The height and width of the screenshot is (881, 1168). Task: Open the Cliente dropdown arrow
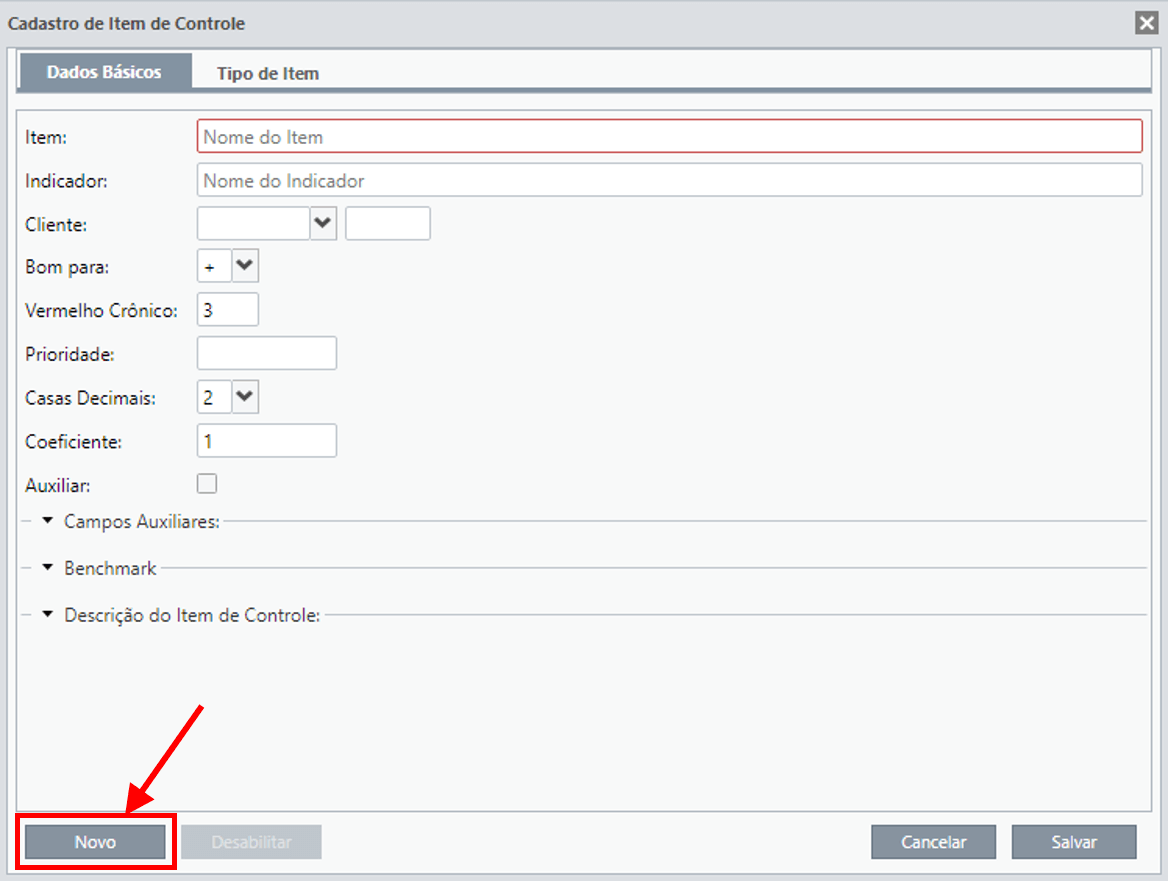[323, 223]
